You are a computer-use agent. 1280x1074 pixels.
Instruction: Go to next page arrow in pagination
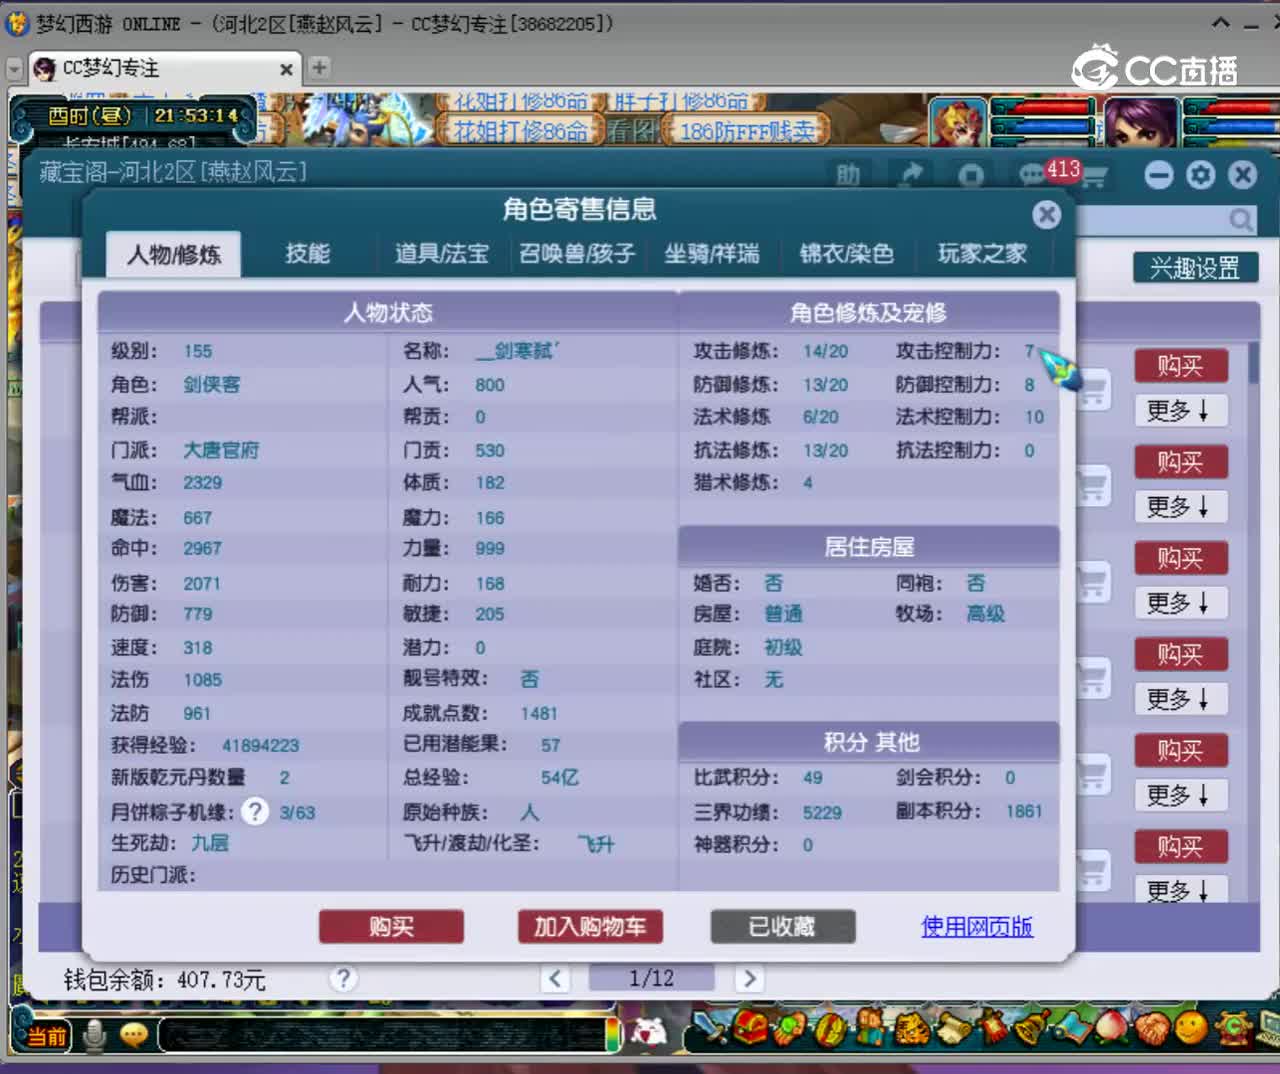click(x=749, y=978)
